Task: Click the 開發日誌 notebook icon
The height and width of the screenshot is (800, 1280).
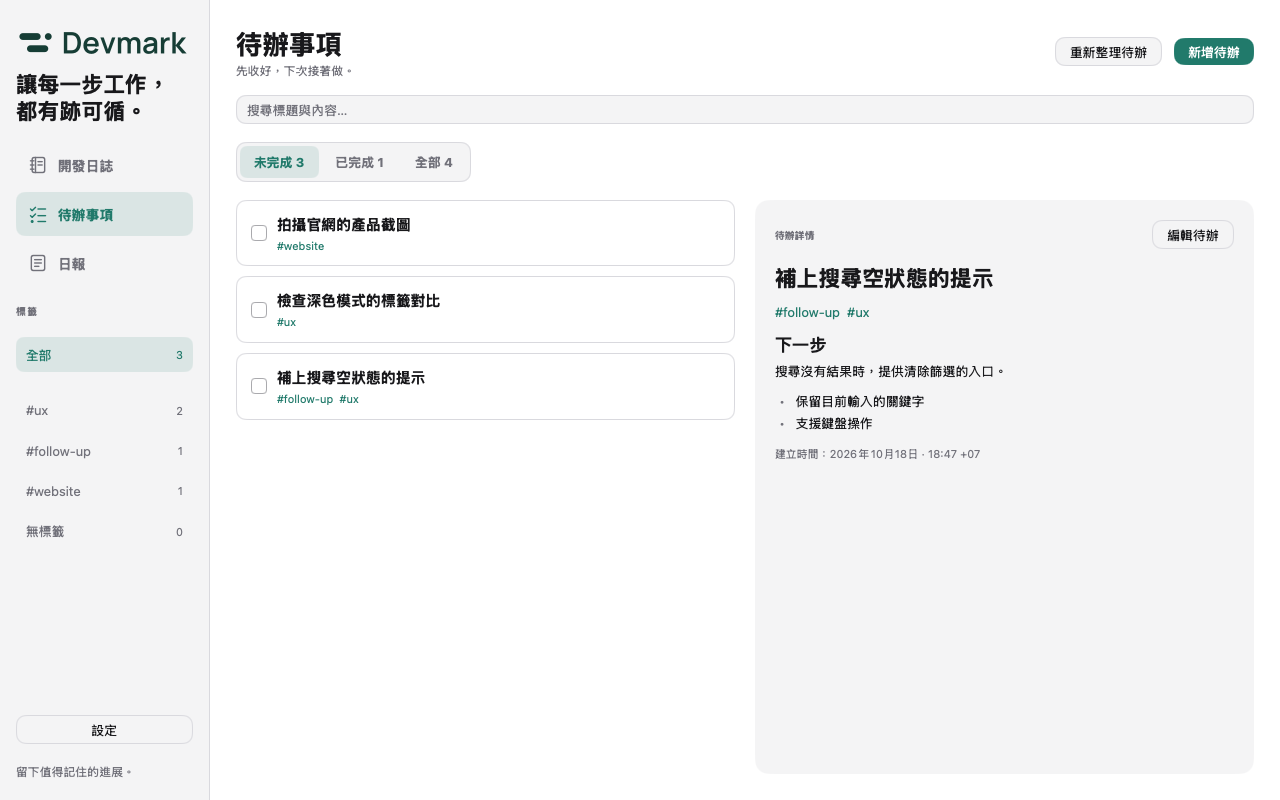Action: [x=38, y=165]
